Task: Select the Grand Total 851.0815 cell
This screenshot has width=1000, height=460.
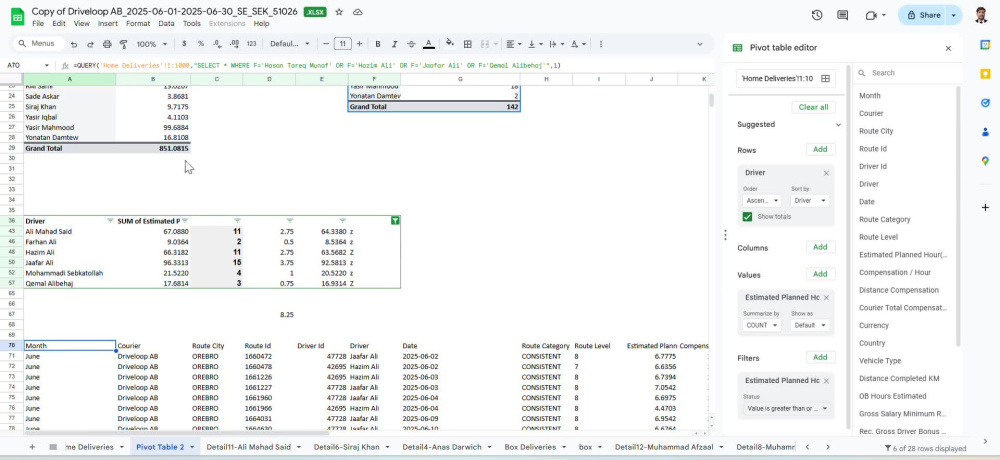Action: tap(153, 148)
